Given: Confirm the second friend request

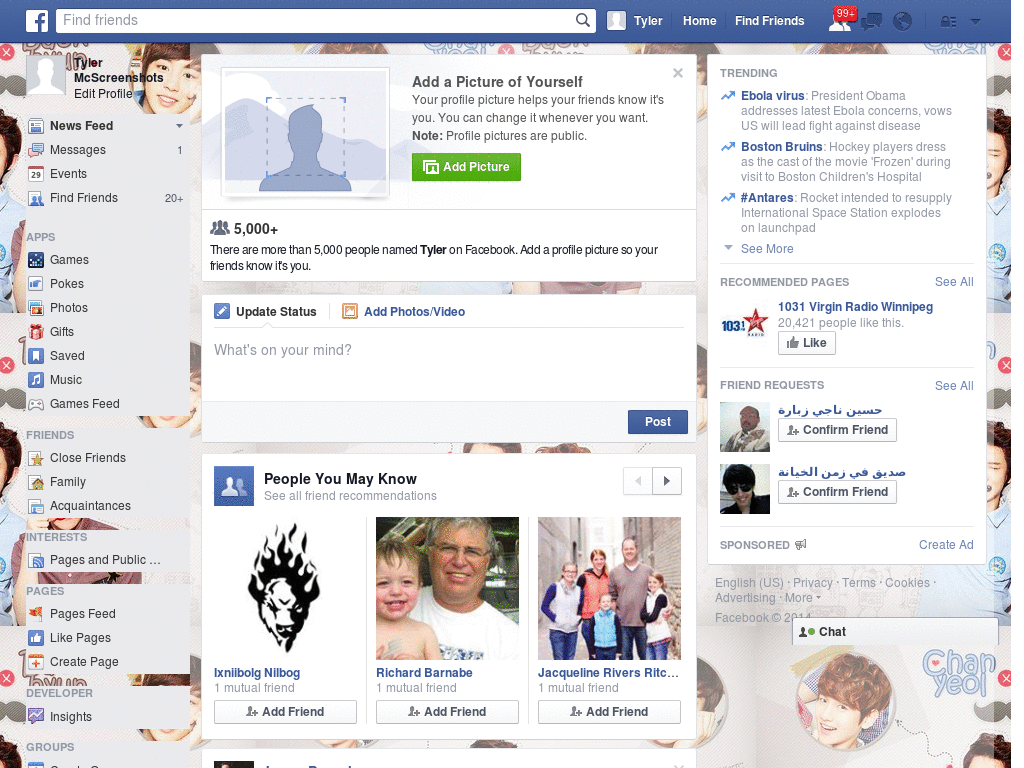Looking at the screenshot, I should point(837,492).
